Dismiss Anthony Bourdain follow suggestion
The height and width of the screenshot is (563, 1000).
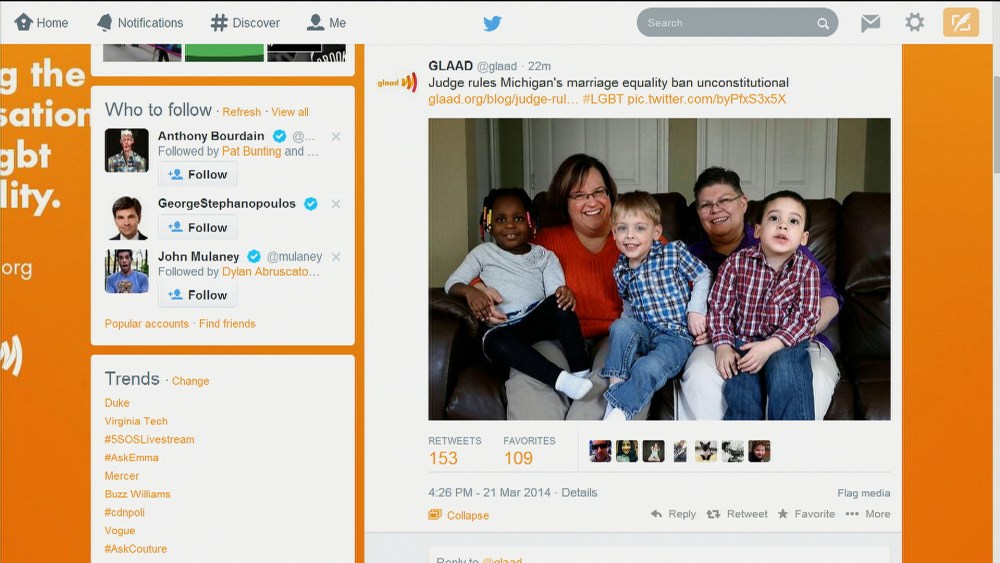[336, 136]
